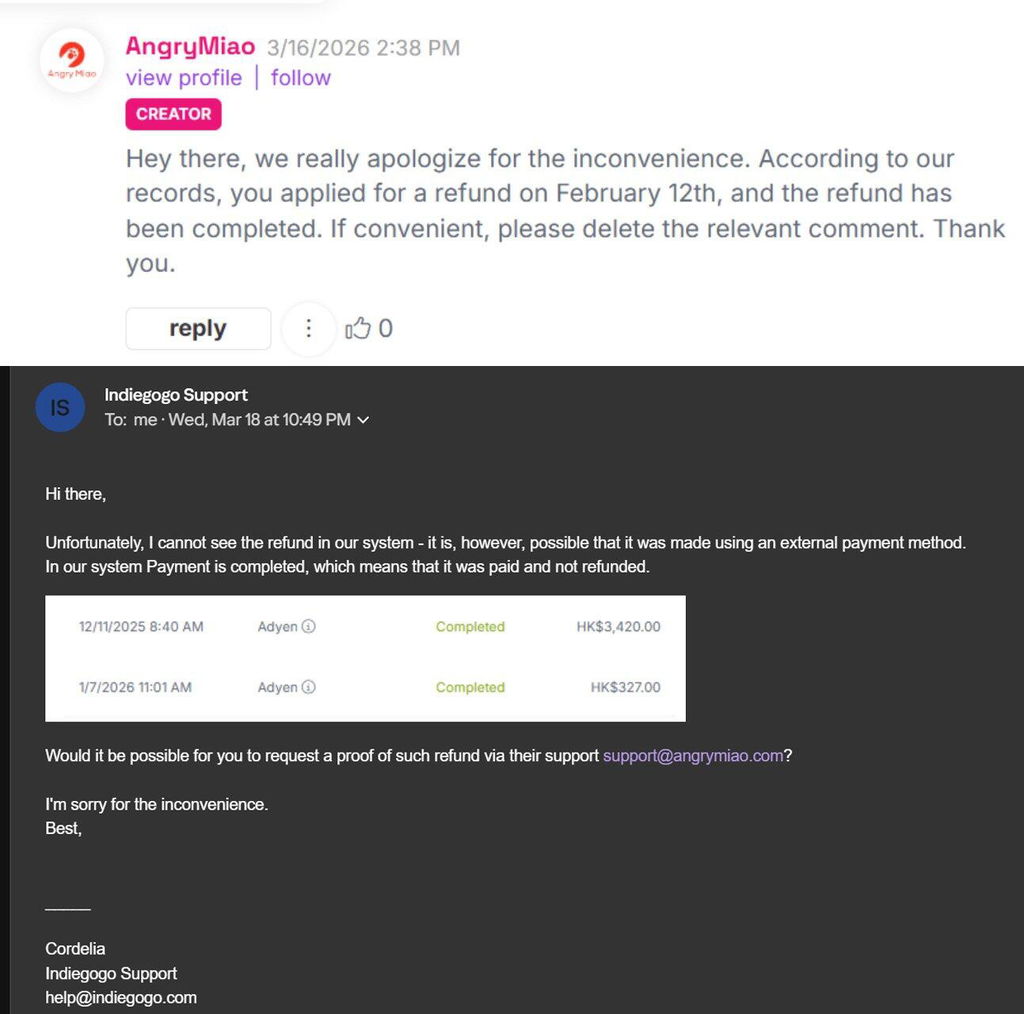Click the 12/11/2025 8:40 AM transaction date

click(141, 626)
